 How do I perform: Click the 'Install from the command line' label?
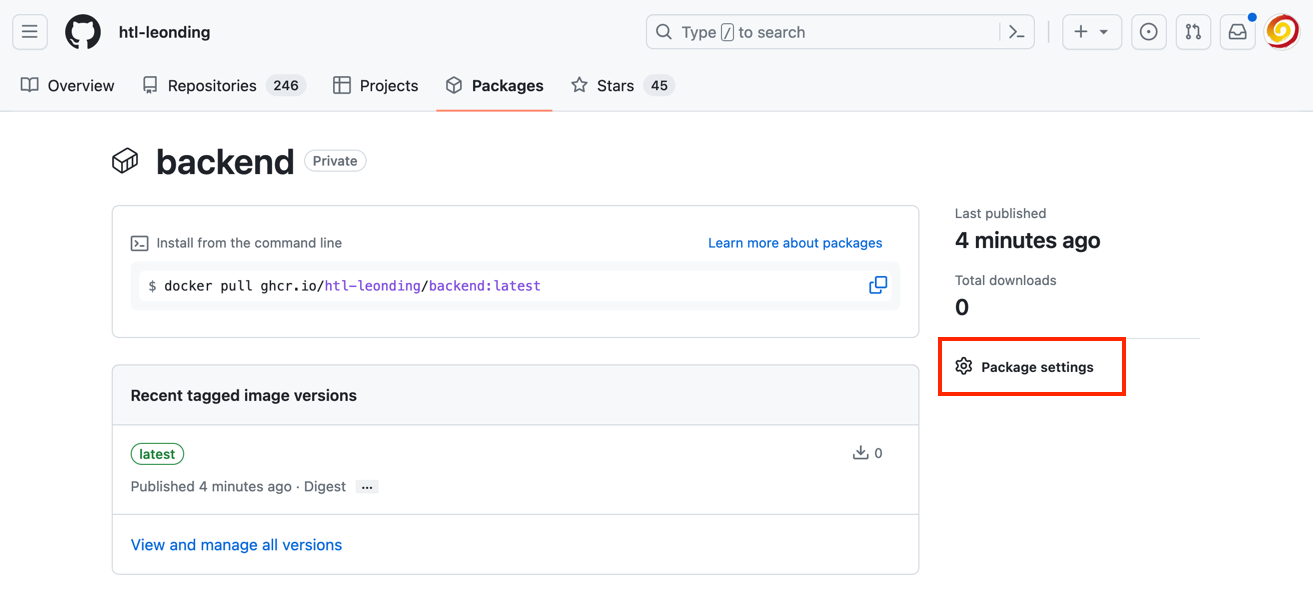coord(249,243)
